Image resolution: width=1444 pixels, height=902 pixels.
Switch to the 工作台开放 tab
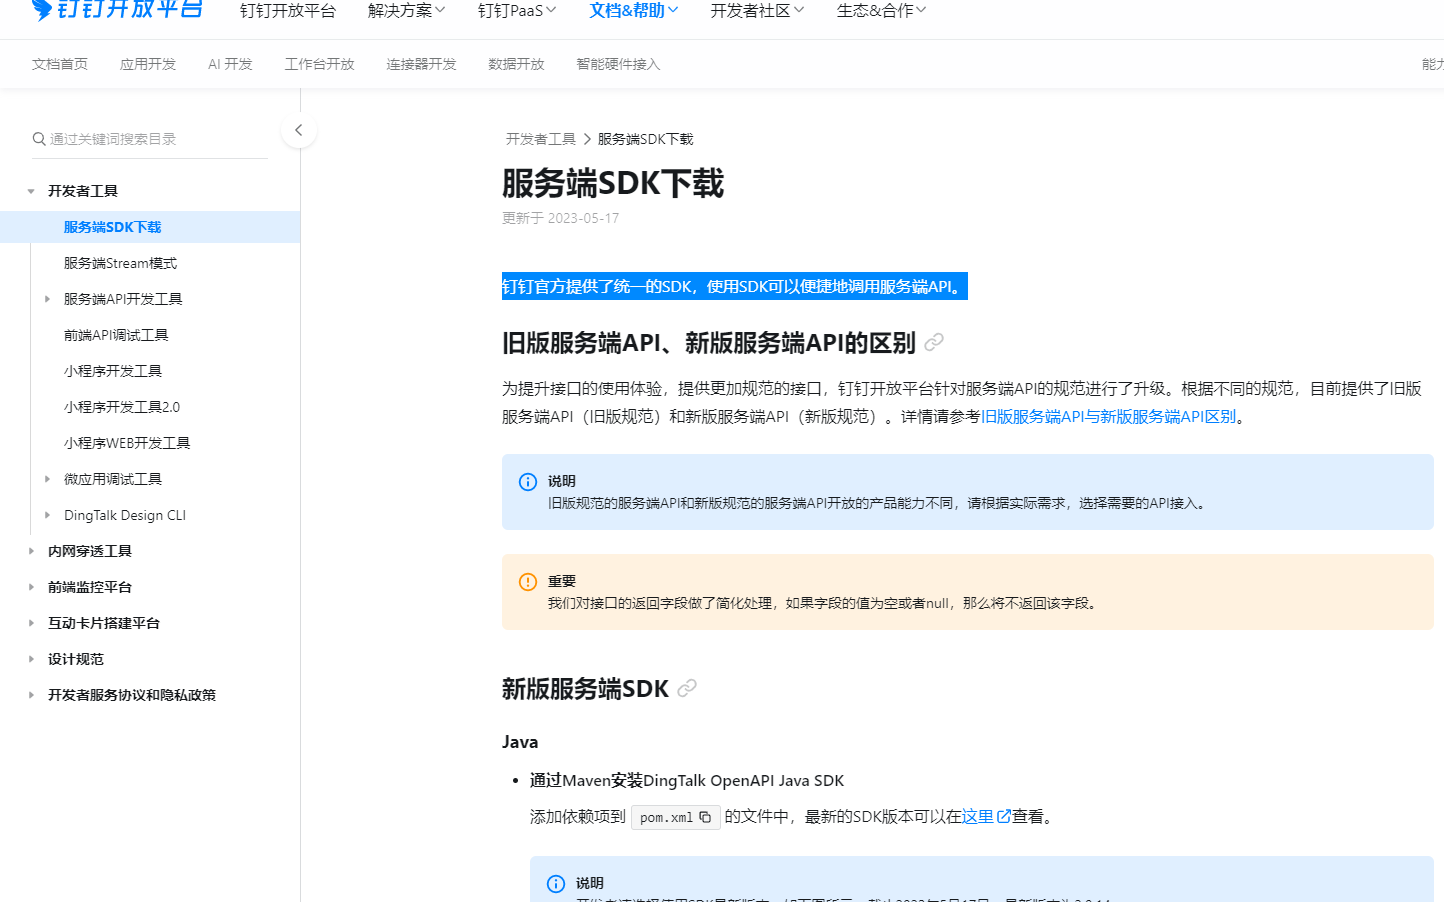(320, 64)
